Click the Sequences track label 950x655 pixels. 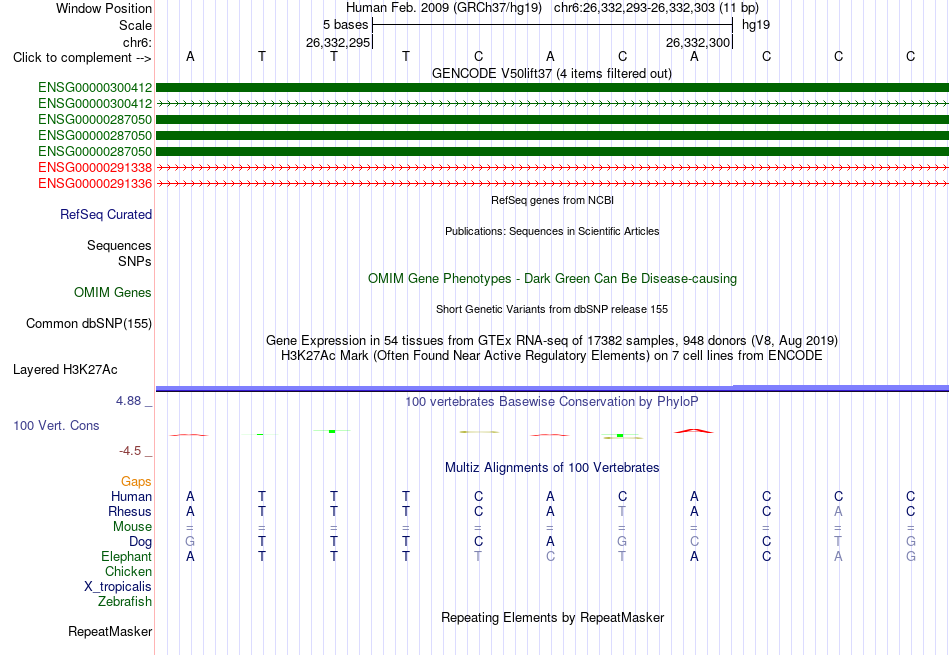(119, 245)
